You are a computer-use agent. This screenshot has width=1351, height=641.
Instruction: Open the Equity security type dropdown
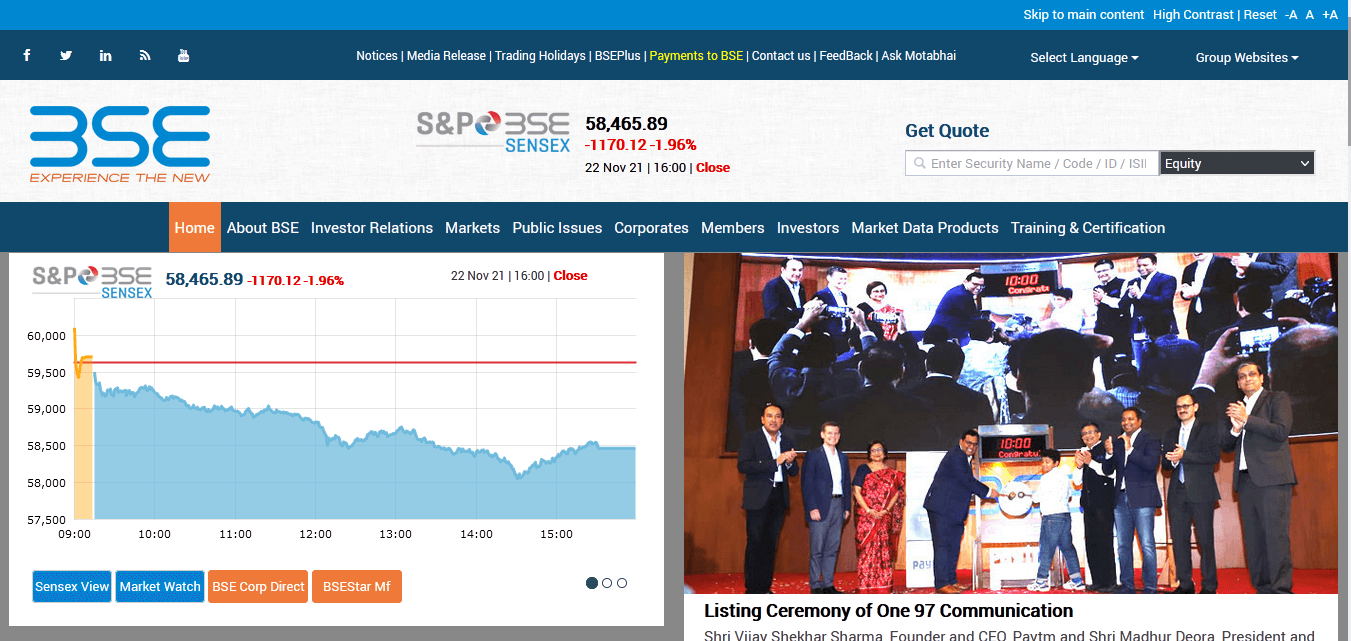point(1237,162)
